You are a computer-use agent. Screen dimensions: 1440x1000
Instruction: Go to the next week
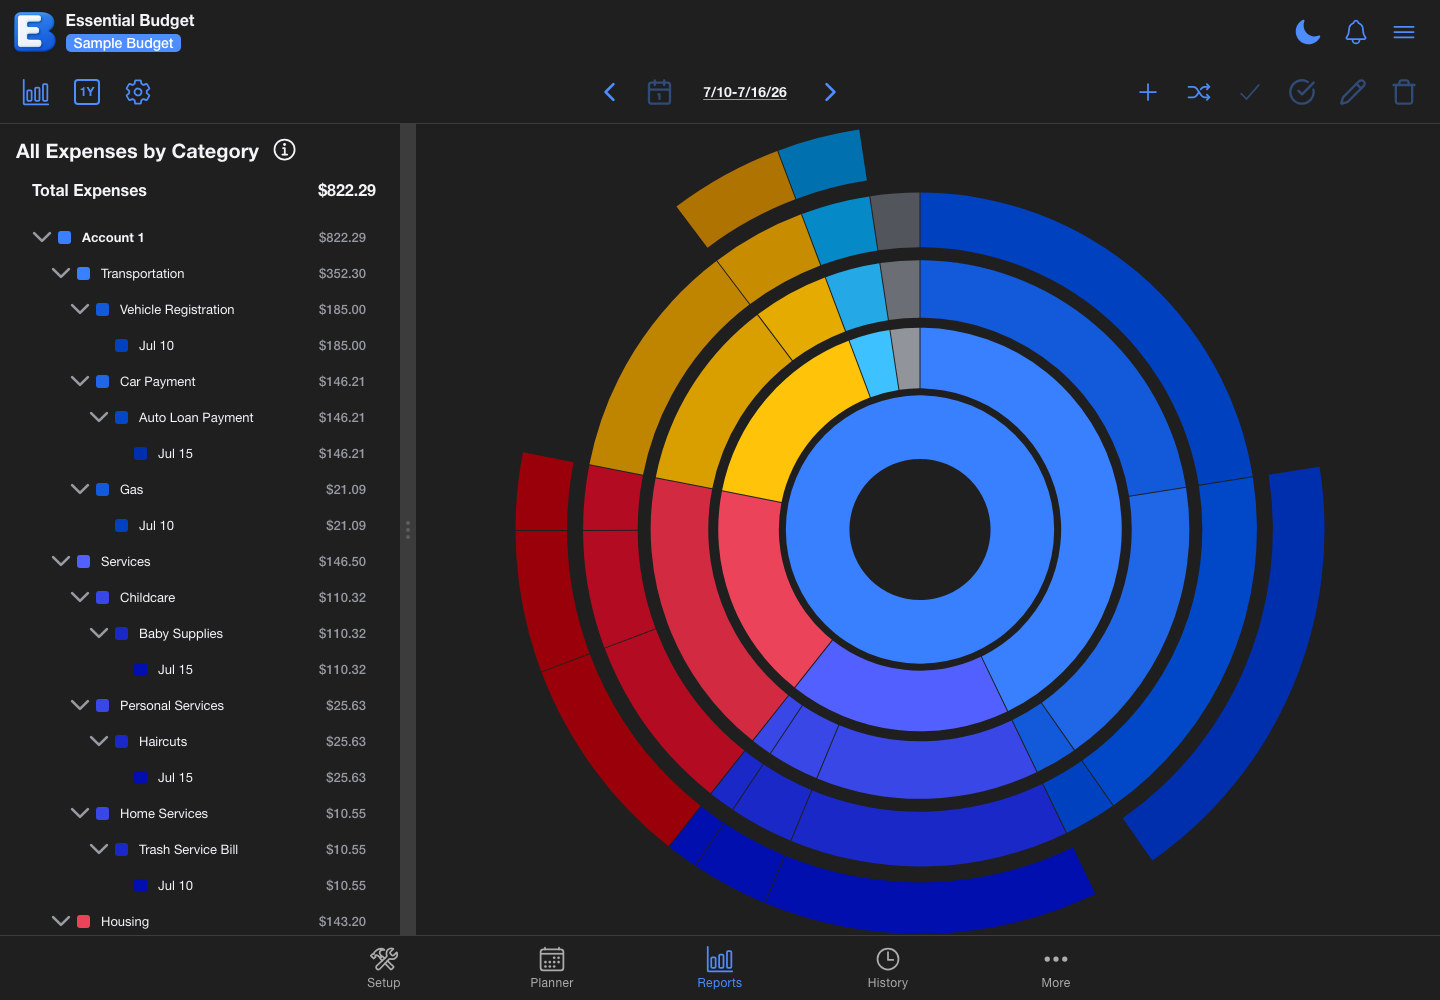point(830,92)
